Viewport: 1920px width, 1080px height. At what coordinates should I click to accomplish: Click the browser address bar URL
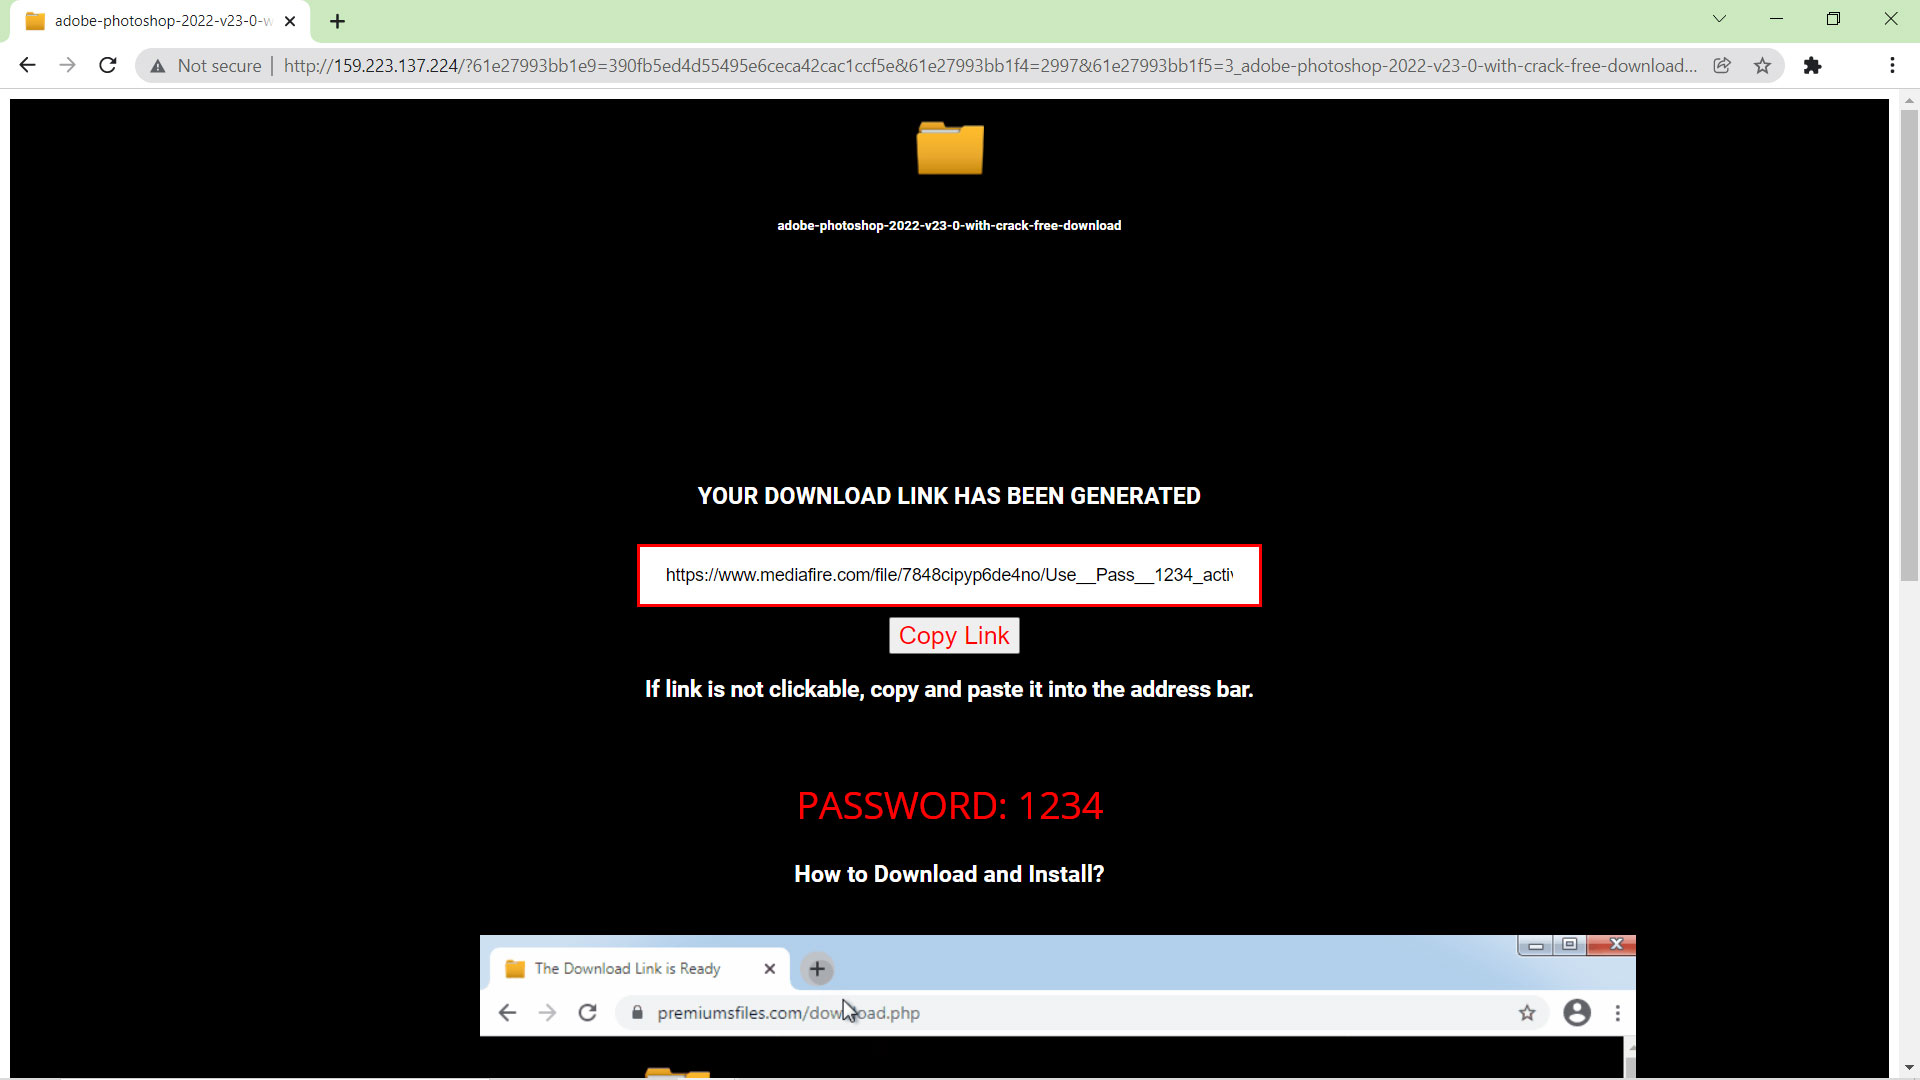pos(990,66)
